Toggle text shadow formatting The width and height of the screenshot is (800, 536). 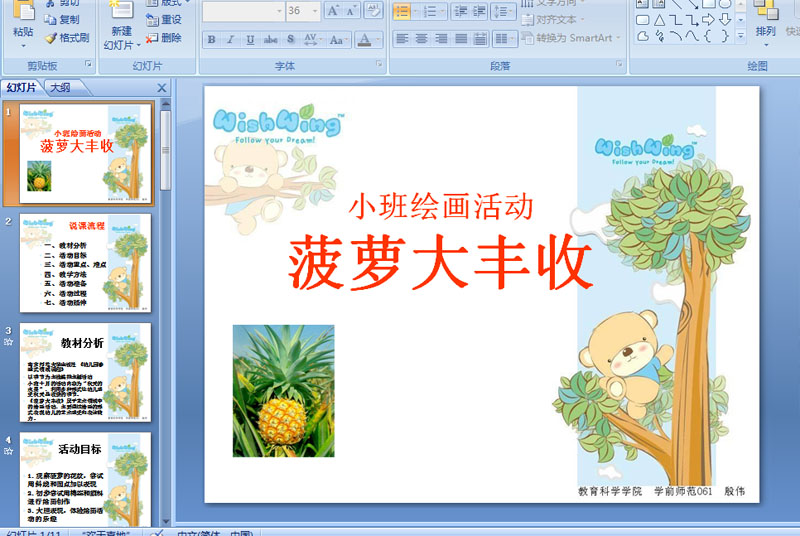(x=290, y=39)
